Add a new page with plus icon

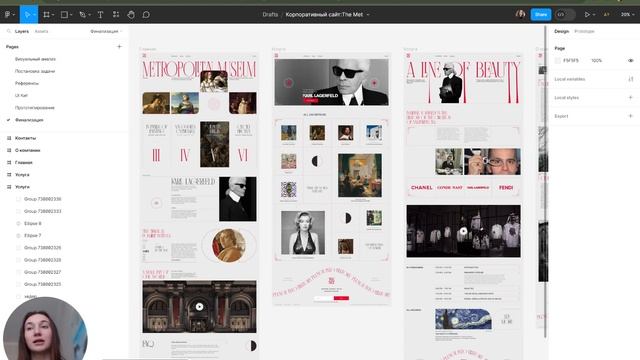119,47
